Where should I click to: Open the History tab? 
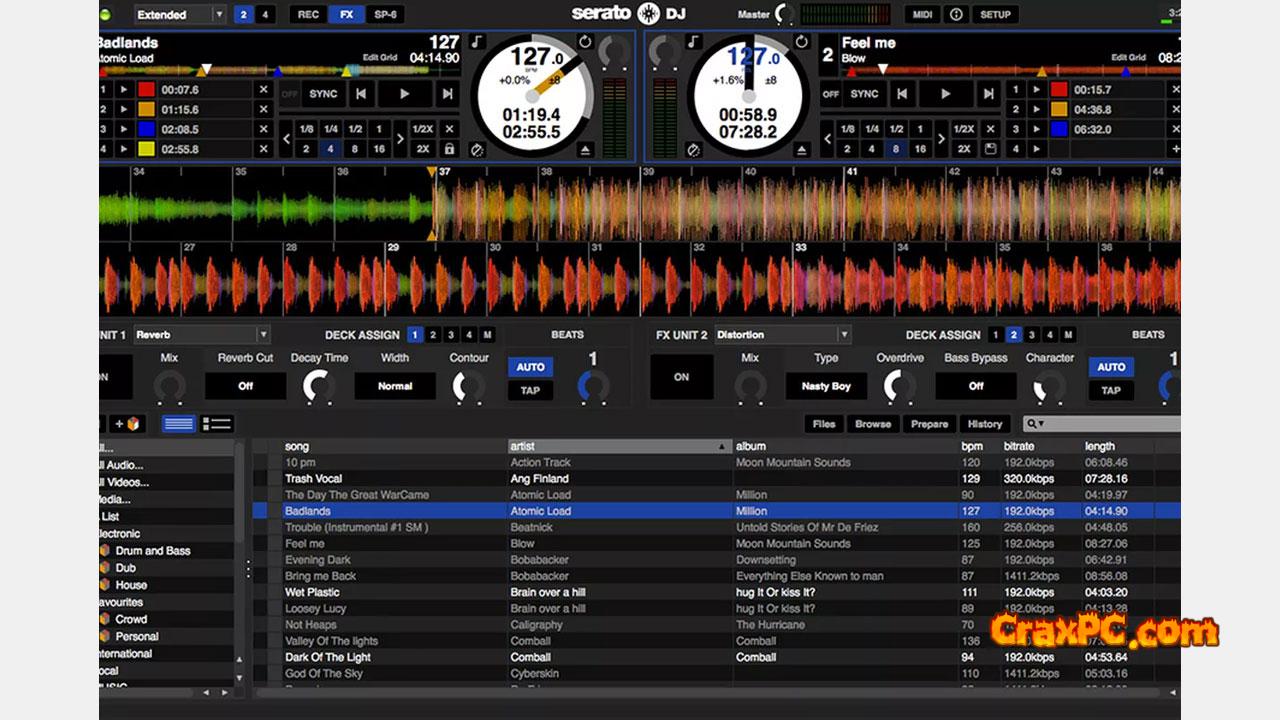click(984, 424)
